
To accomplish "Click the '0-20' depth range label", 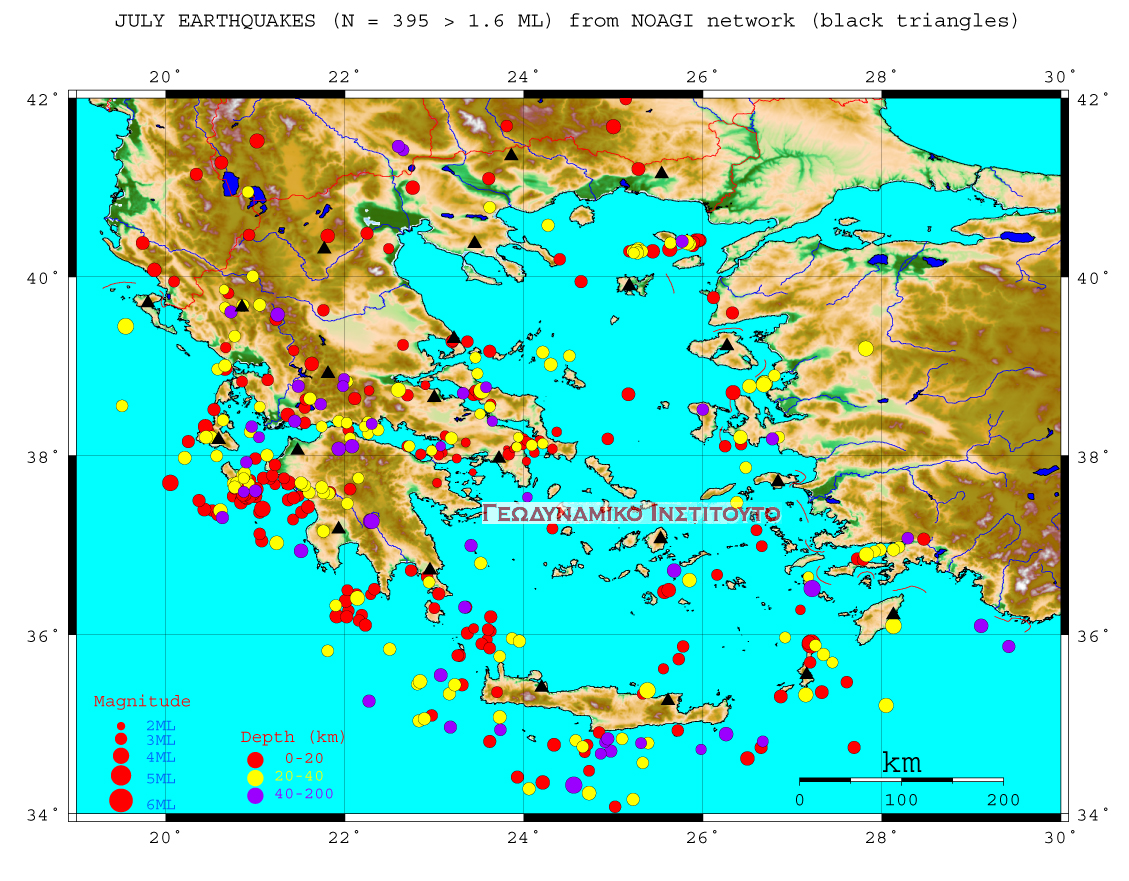I will tap(304, 758).
